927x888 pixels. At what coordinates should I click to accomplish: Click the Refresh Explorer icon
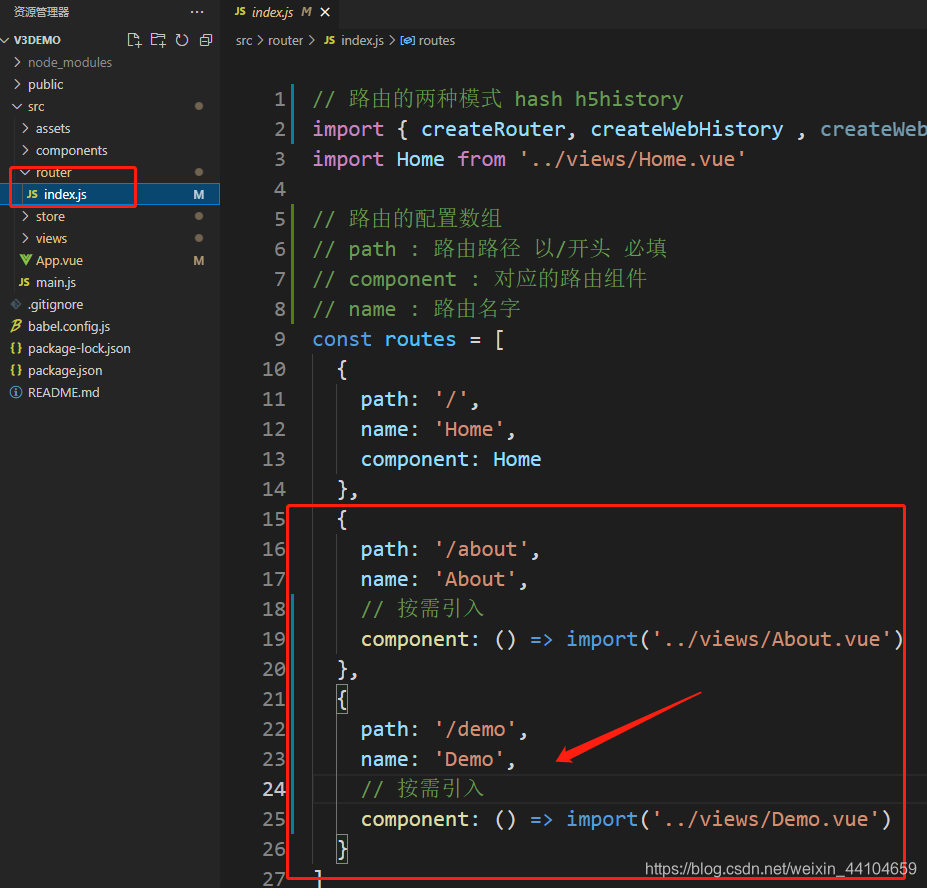[x=182, y=40]
